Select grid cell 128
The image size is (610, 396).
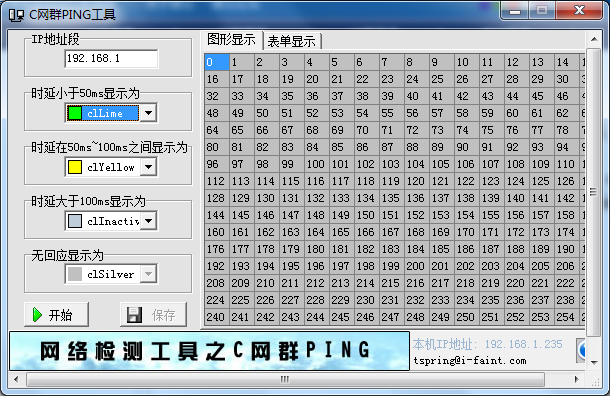[217, 198]
